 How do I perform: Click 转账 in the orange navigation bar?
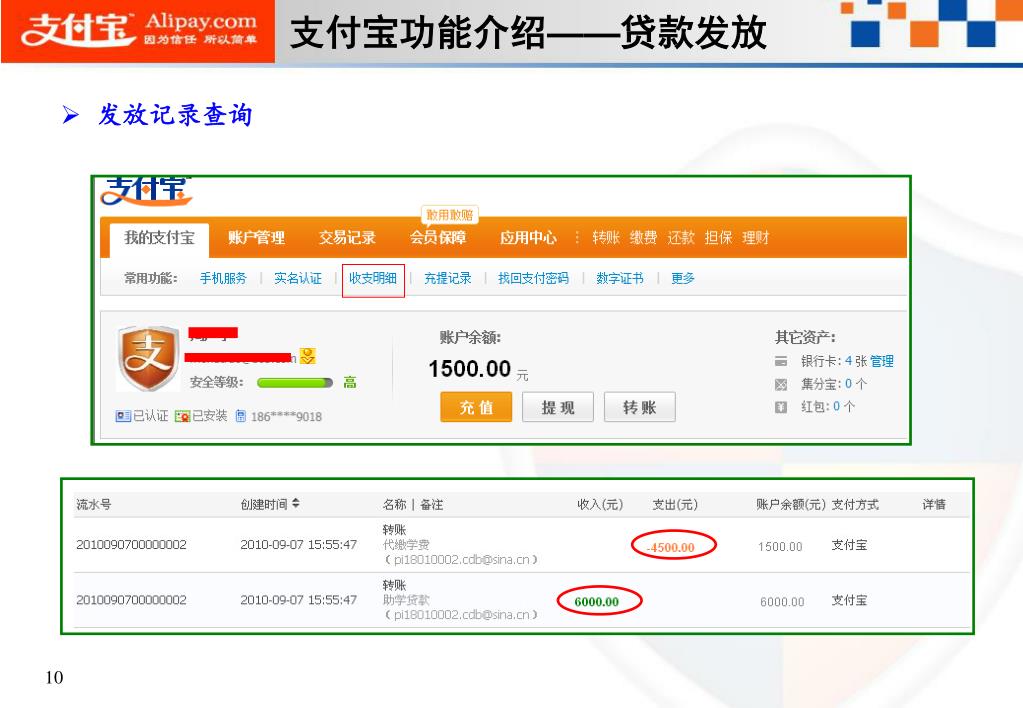[606, 238]
